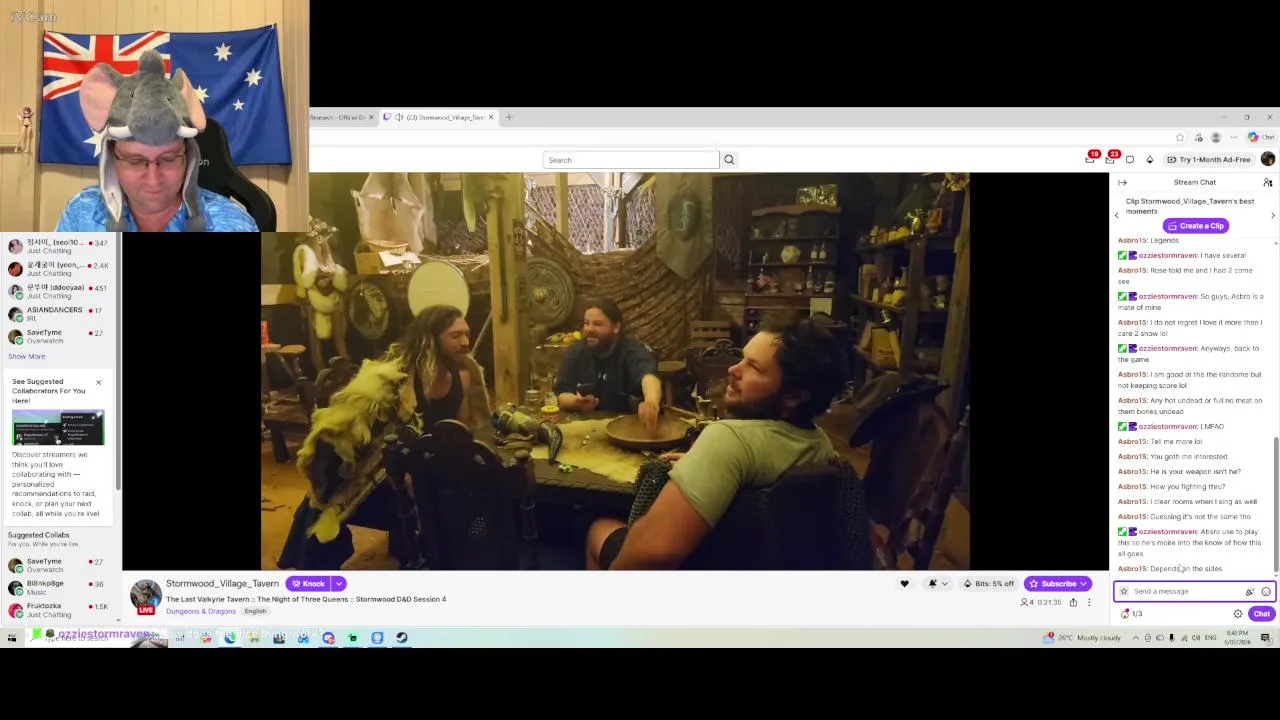Open browser Copilot Chat button
The width and height of the screenshot is (1280, 720).
point(1259,137)
